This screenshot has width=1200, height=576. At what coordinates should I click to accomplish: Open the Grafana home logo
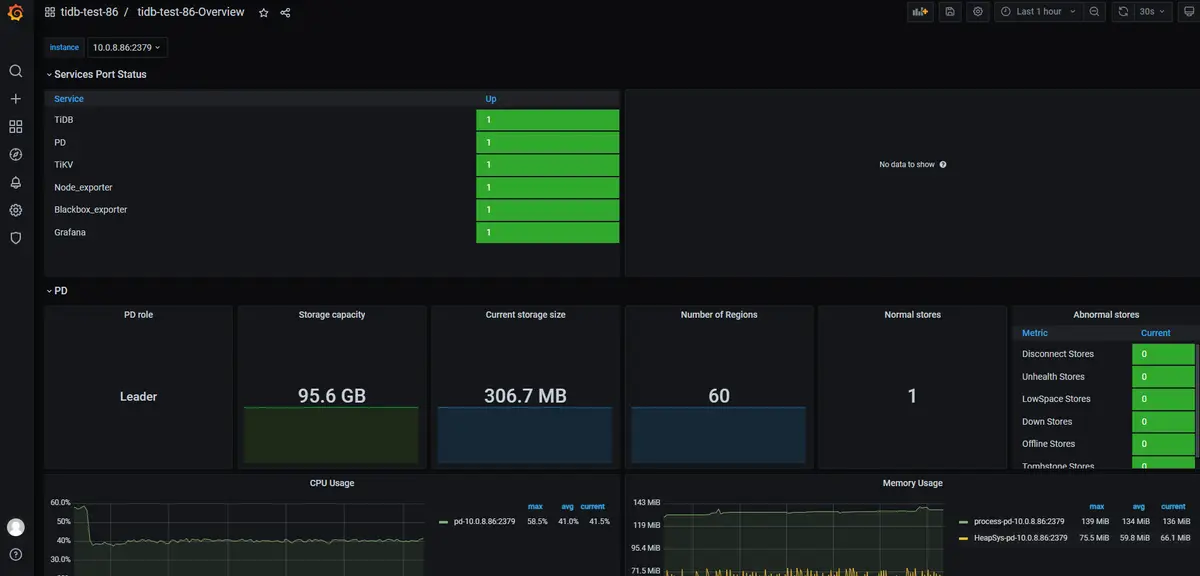click(15, 13)
